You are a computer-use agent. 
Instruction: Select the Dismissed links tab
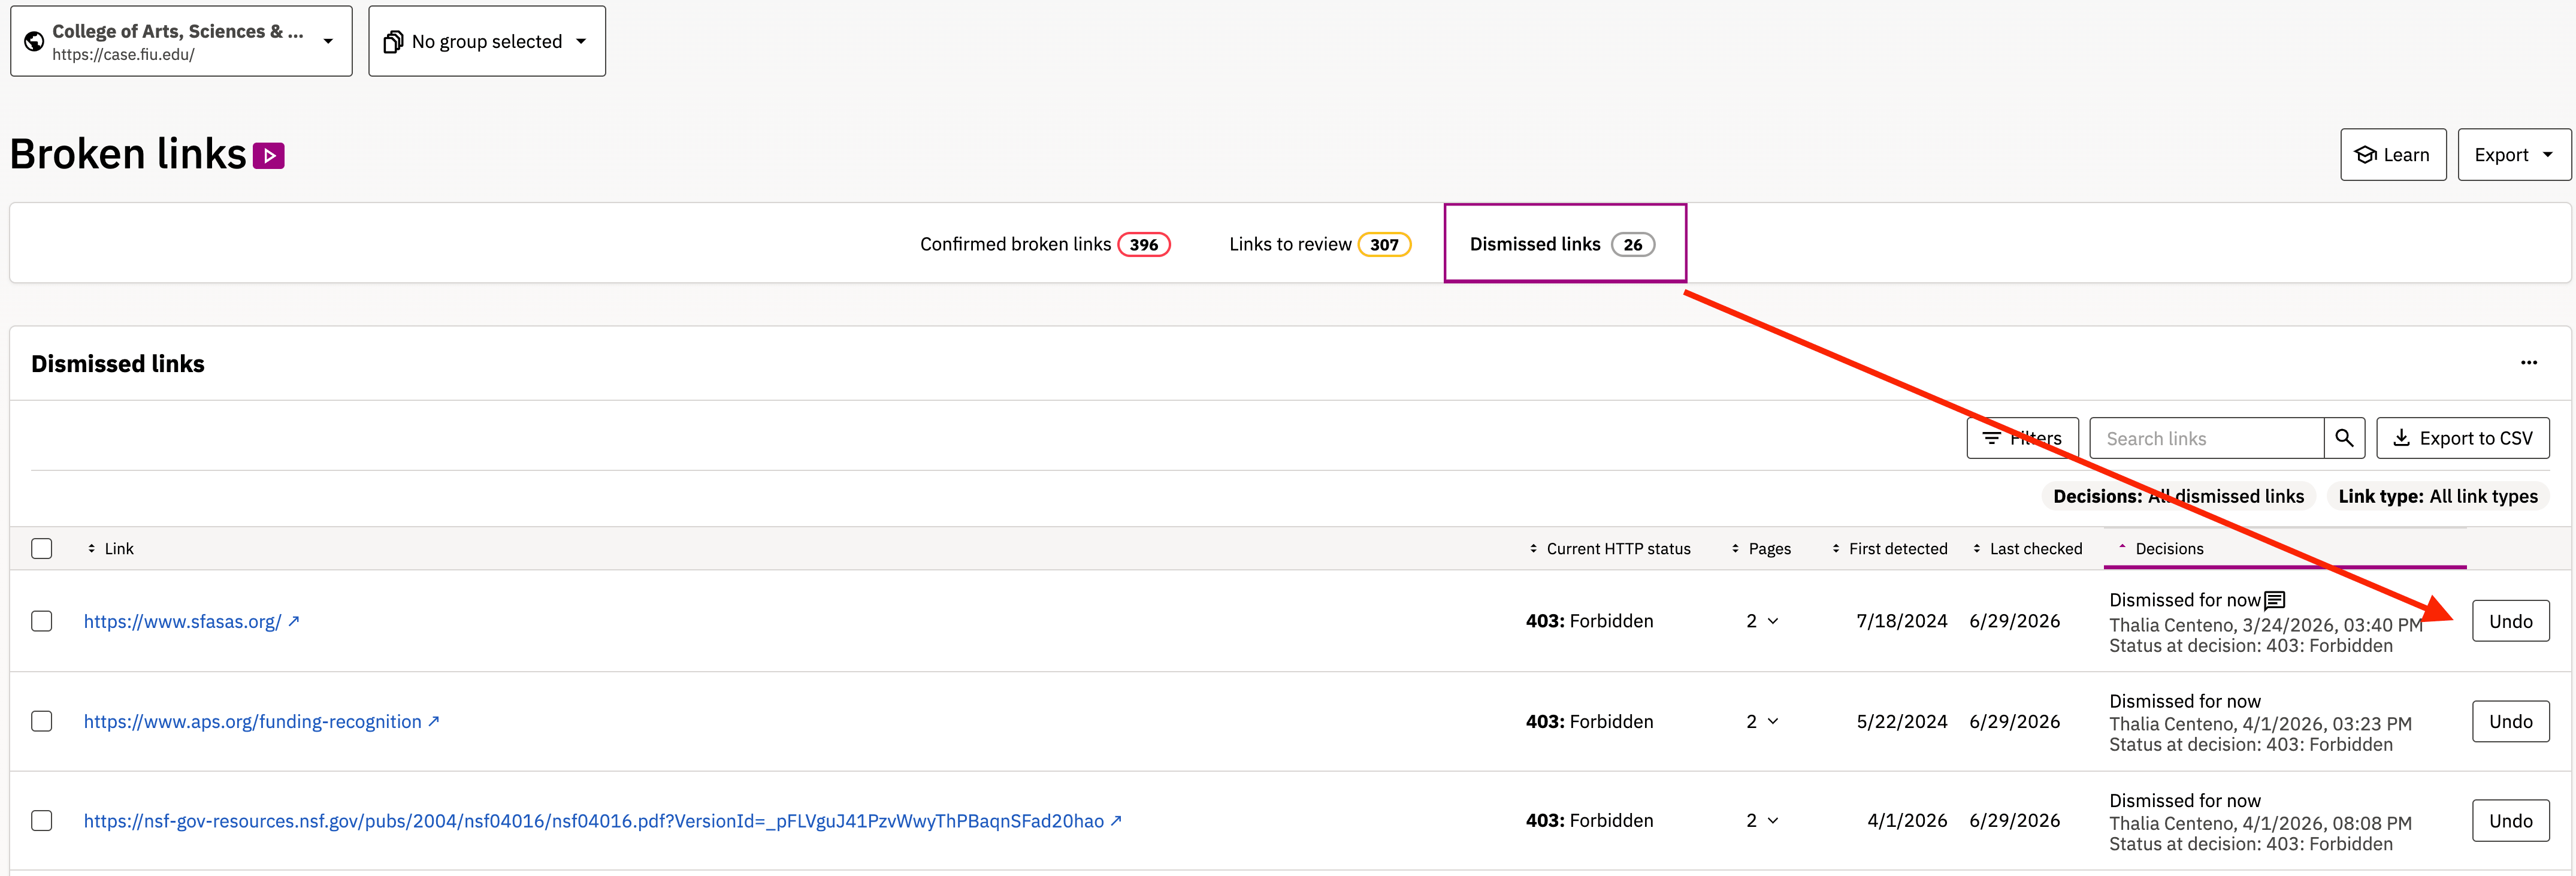point(1564,244)
